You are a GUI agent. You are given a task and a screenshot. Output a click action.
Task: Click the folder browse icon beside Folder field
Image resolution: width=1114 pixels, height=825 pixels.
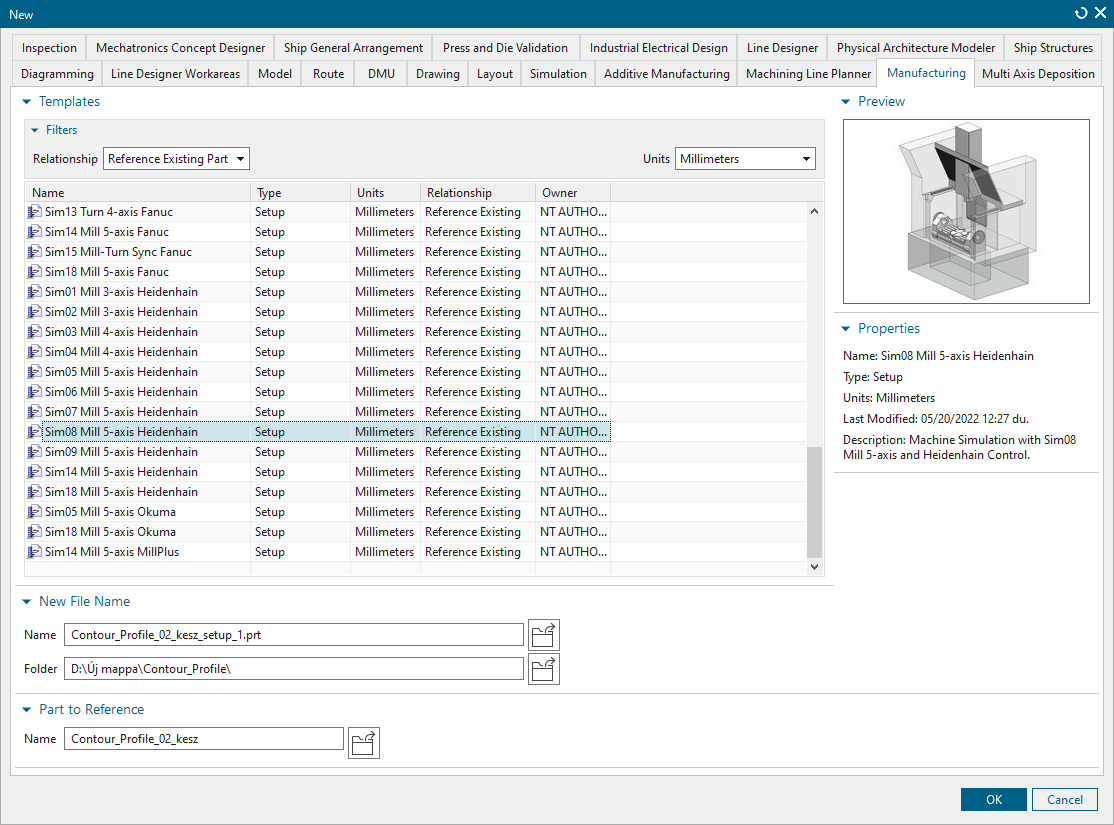(544, 669)
